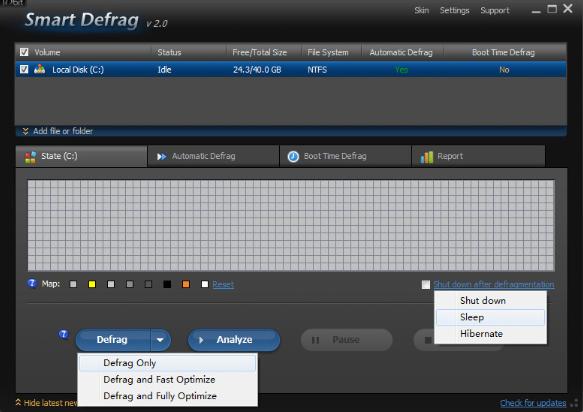Click the Free/Total Size column header
The image size is (583, 412).
click(260, 52)
